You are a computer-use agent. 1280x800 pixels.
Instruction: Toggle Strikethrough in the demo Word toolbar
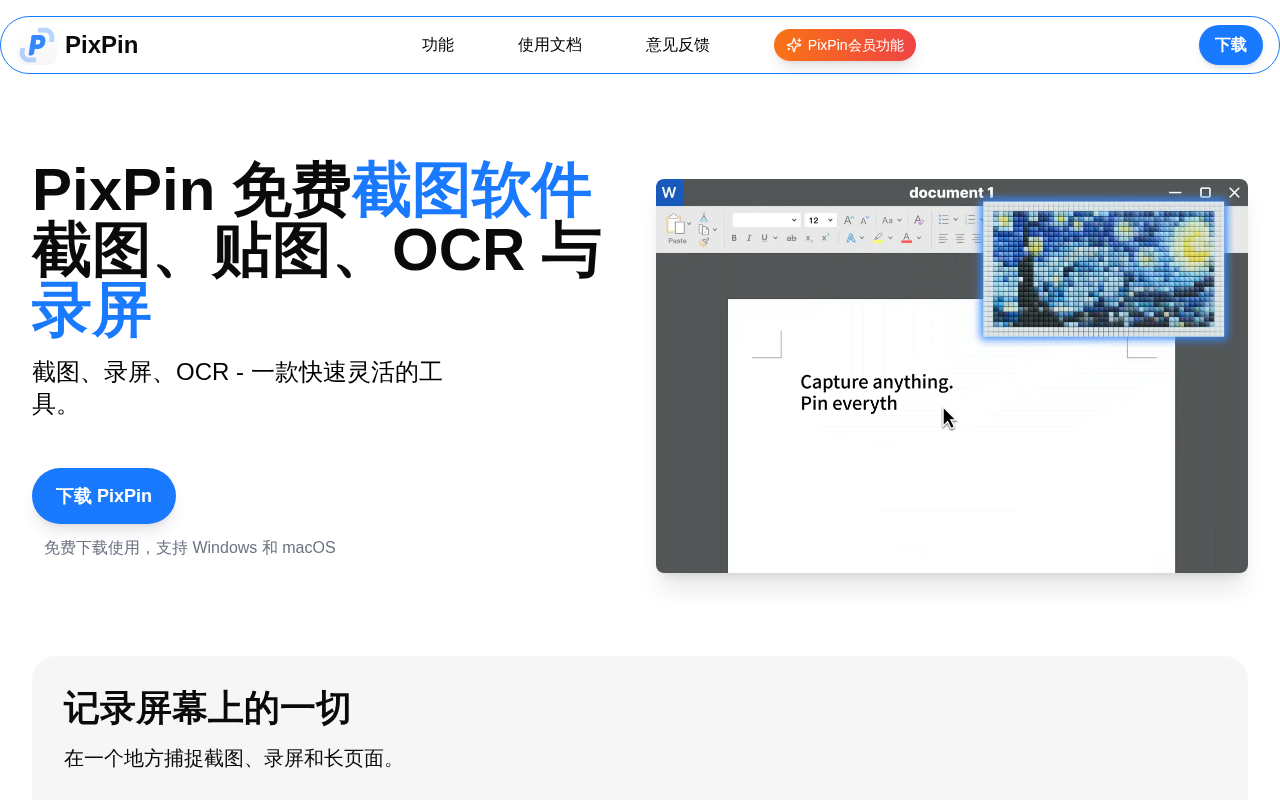[791, 238]
